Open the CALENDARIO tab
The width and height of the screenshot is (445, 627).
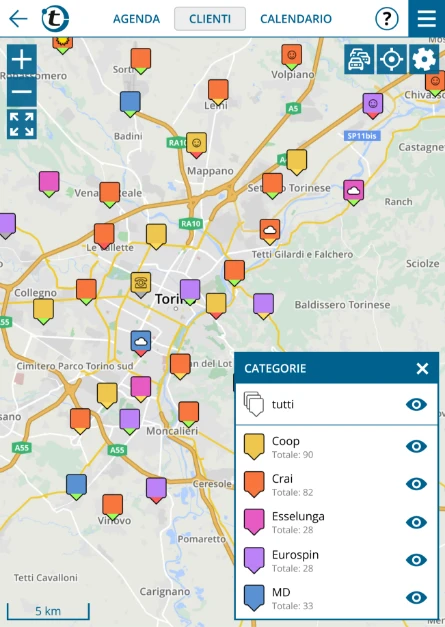tap(296, 19)
